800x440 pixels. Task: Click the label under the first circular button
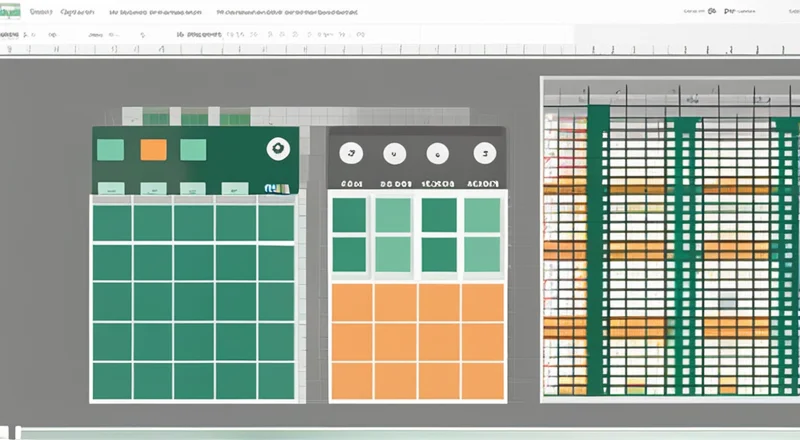[351, 184]
